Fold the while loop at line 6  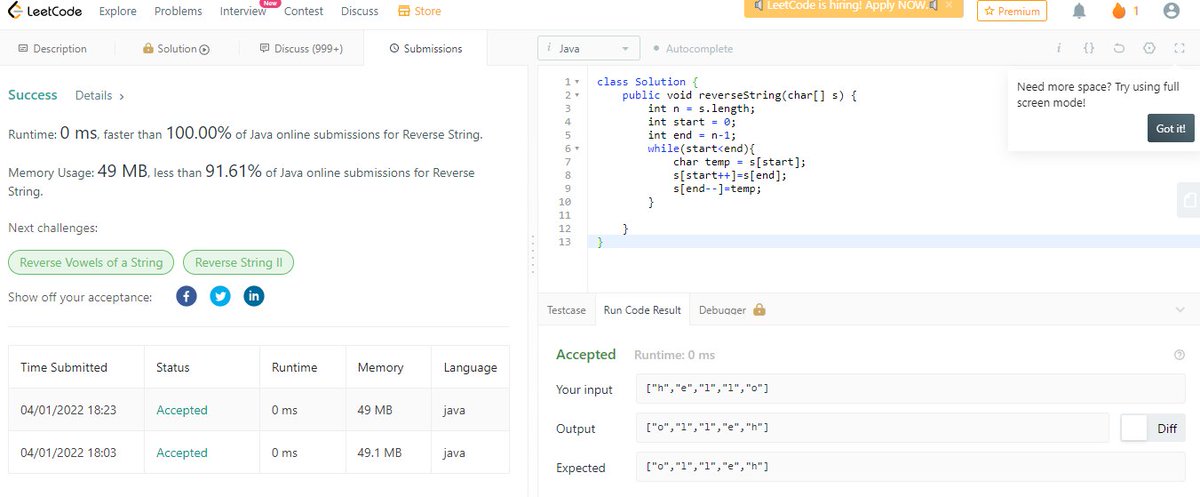click(x=577, y=149)
